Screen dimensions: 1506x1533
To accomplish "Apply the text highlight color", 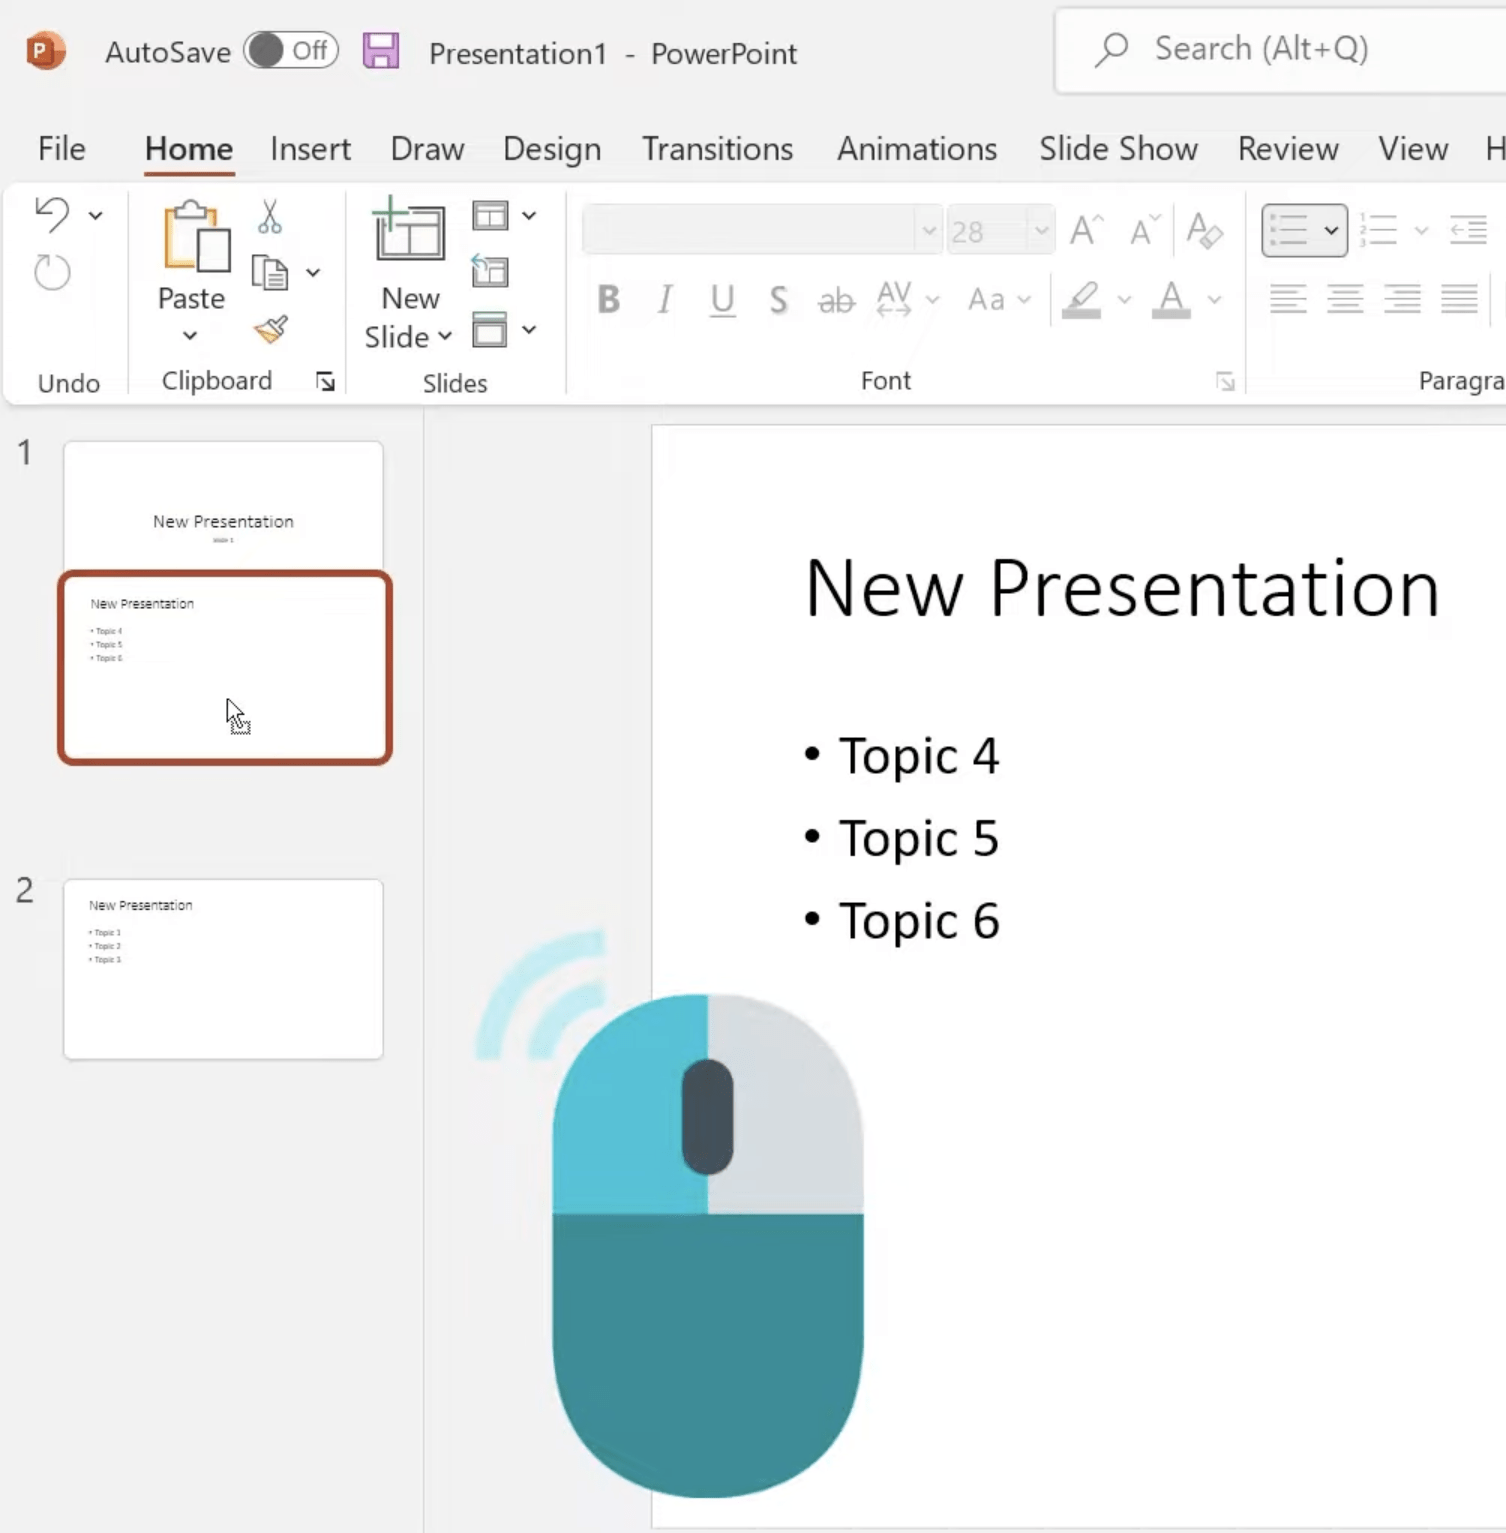I will point(1082,299).
